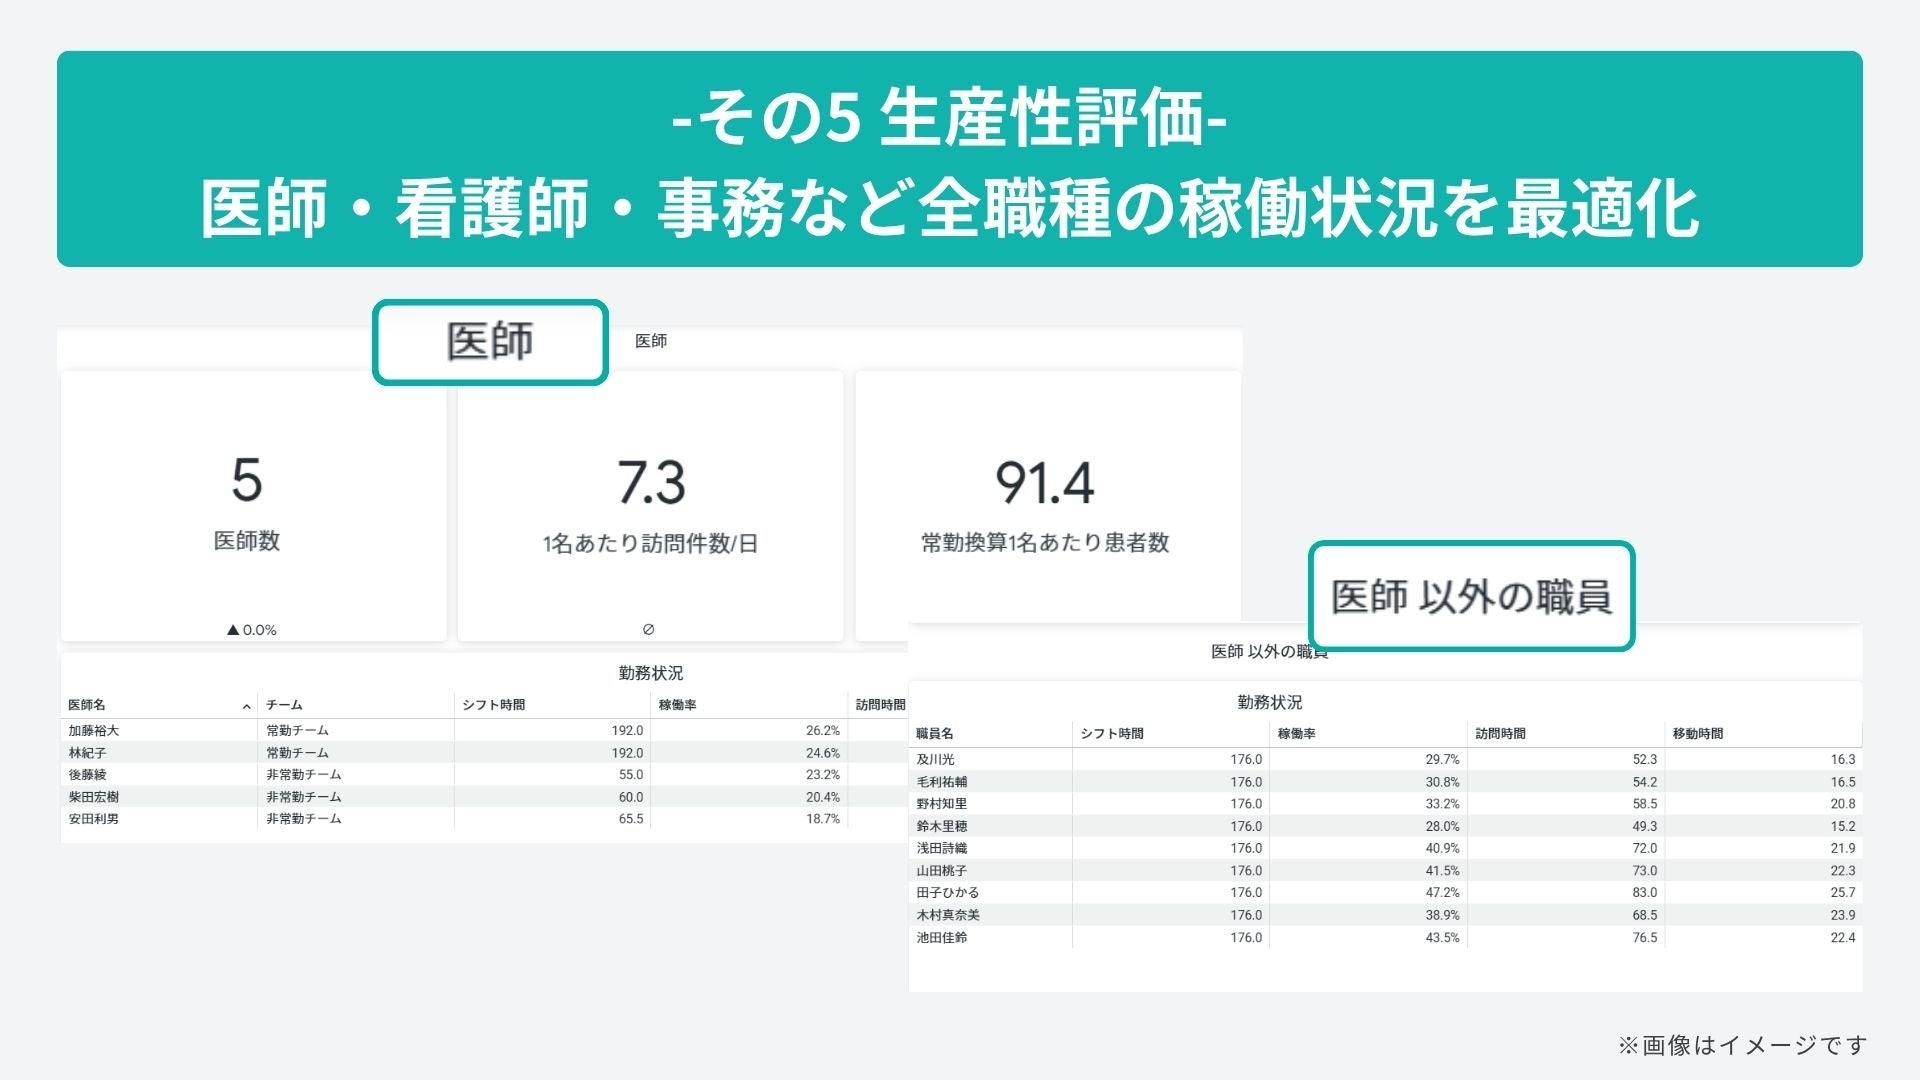
Task: Select the 及川光 staff row
Action: [936, 760]
